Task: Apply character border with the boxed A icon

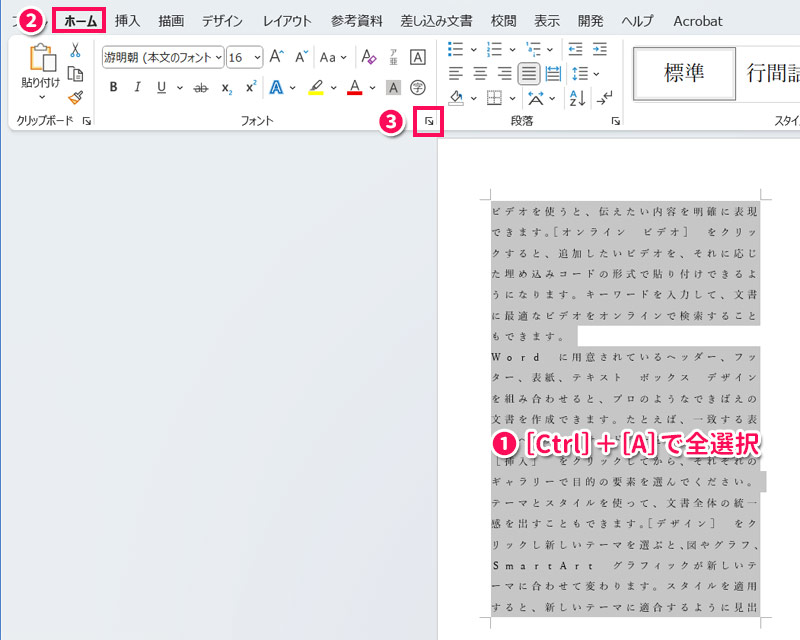Action: [x=418, y=57]
